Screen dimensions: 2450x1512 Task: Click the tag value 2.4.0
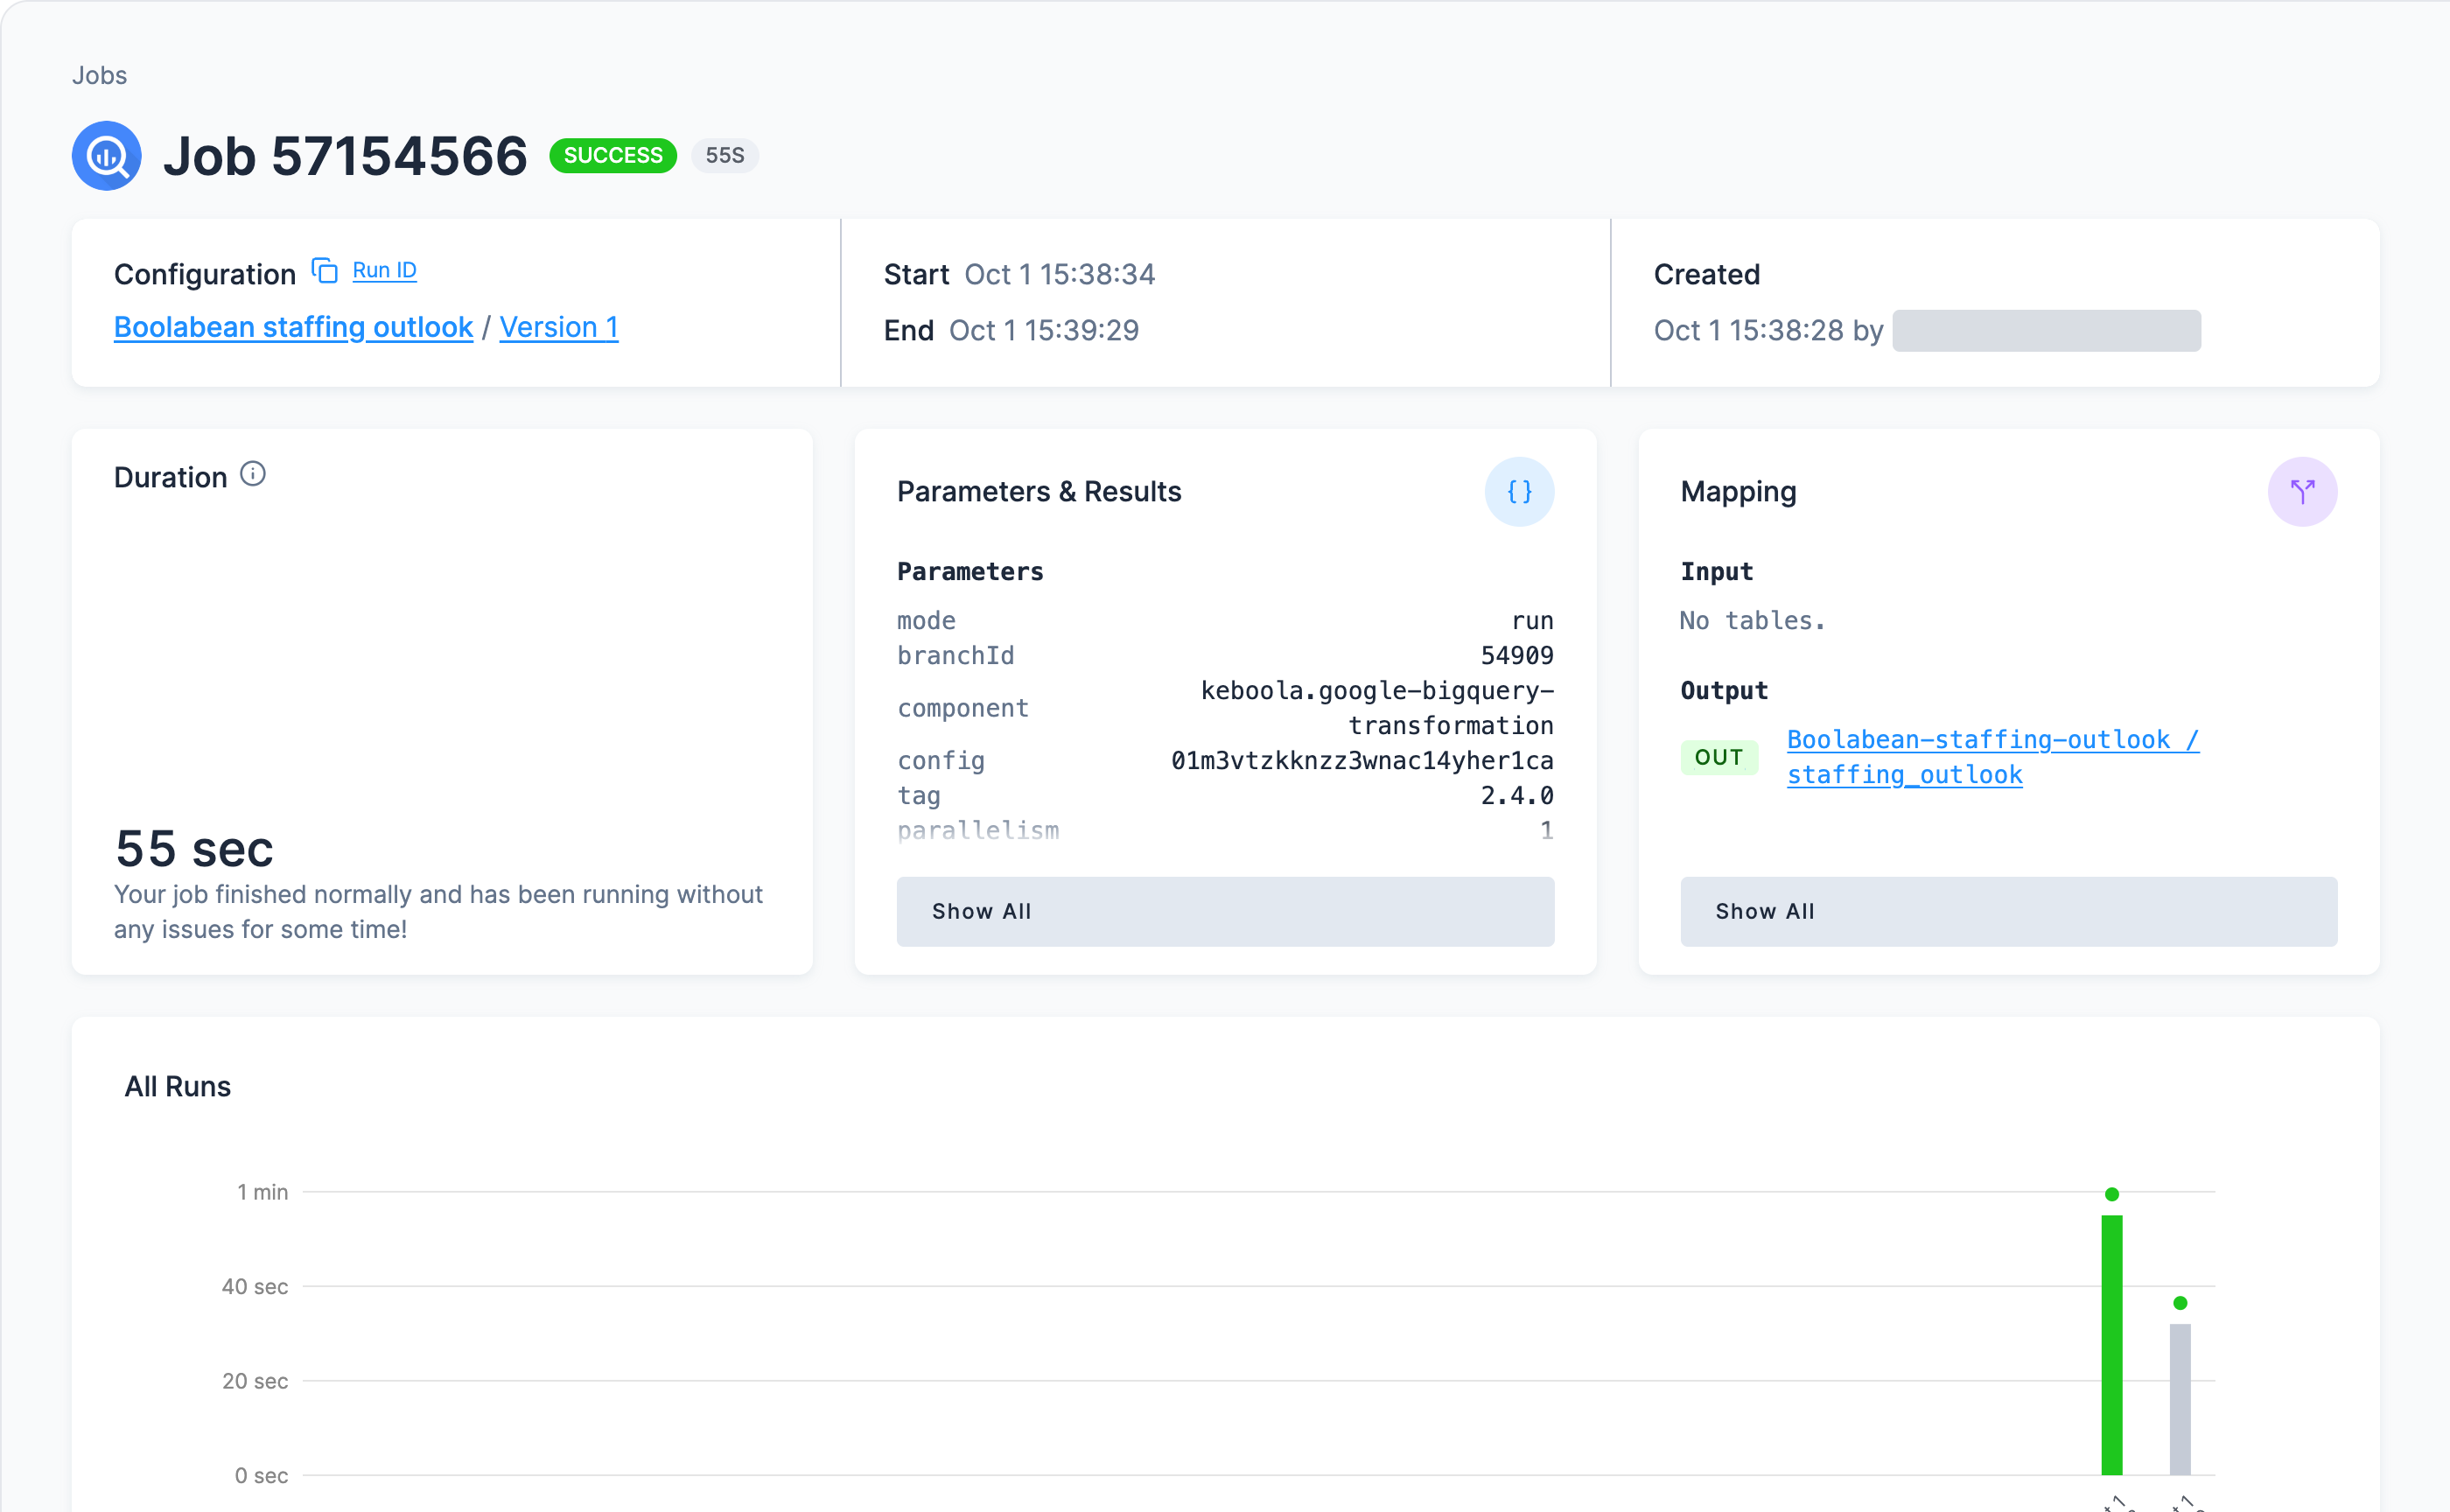tap(1516, 795)
